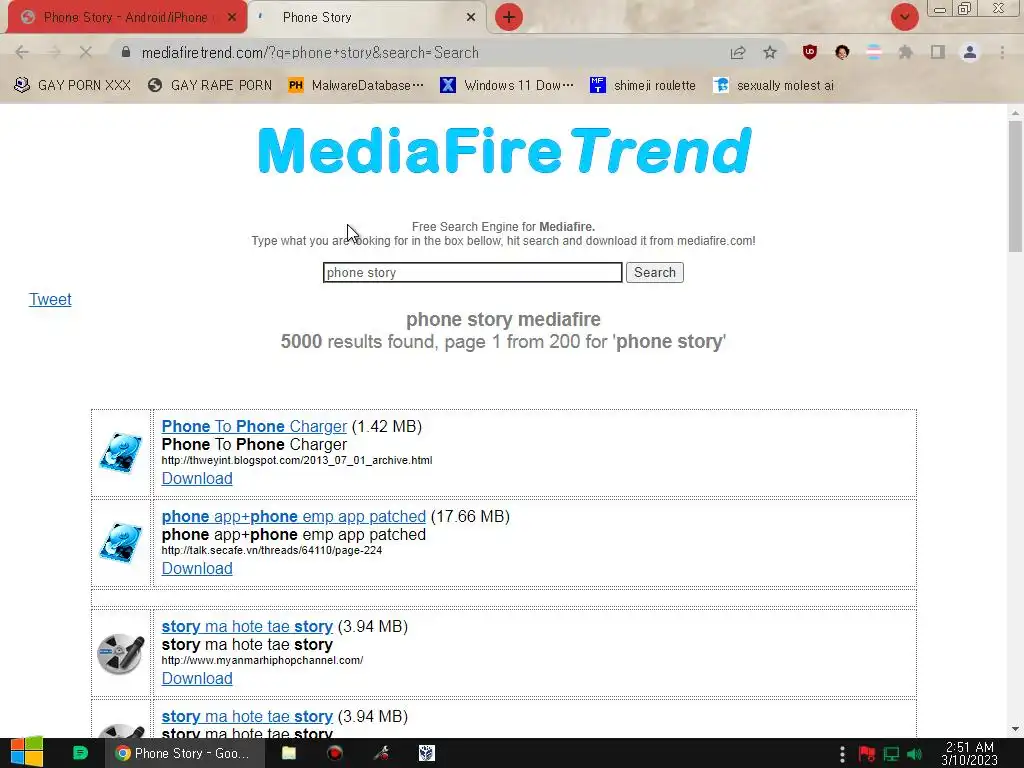View site info via lock icon

[126, 52]
